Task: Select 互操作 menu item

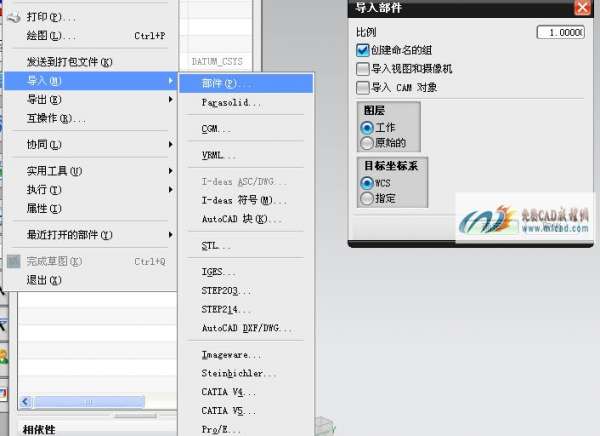Action: click(90, 118)
